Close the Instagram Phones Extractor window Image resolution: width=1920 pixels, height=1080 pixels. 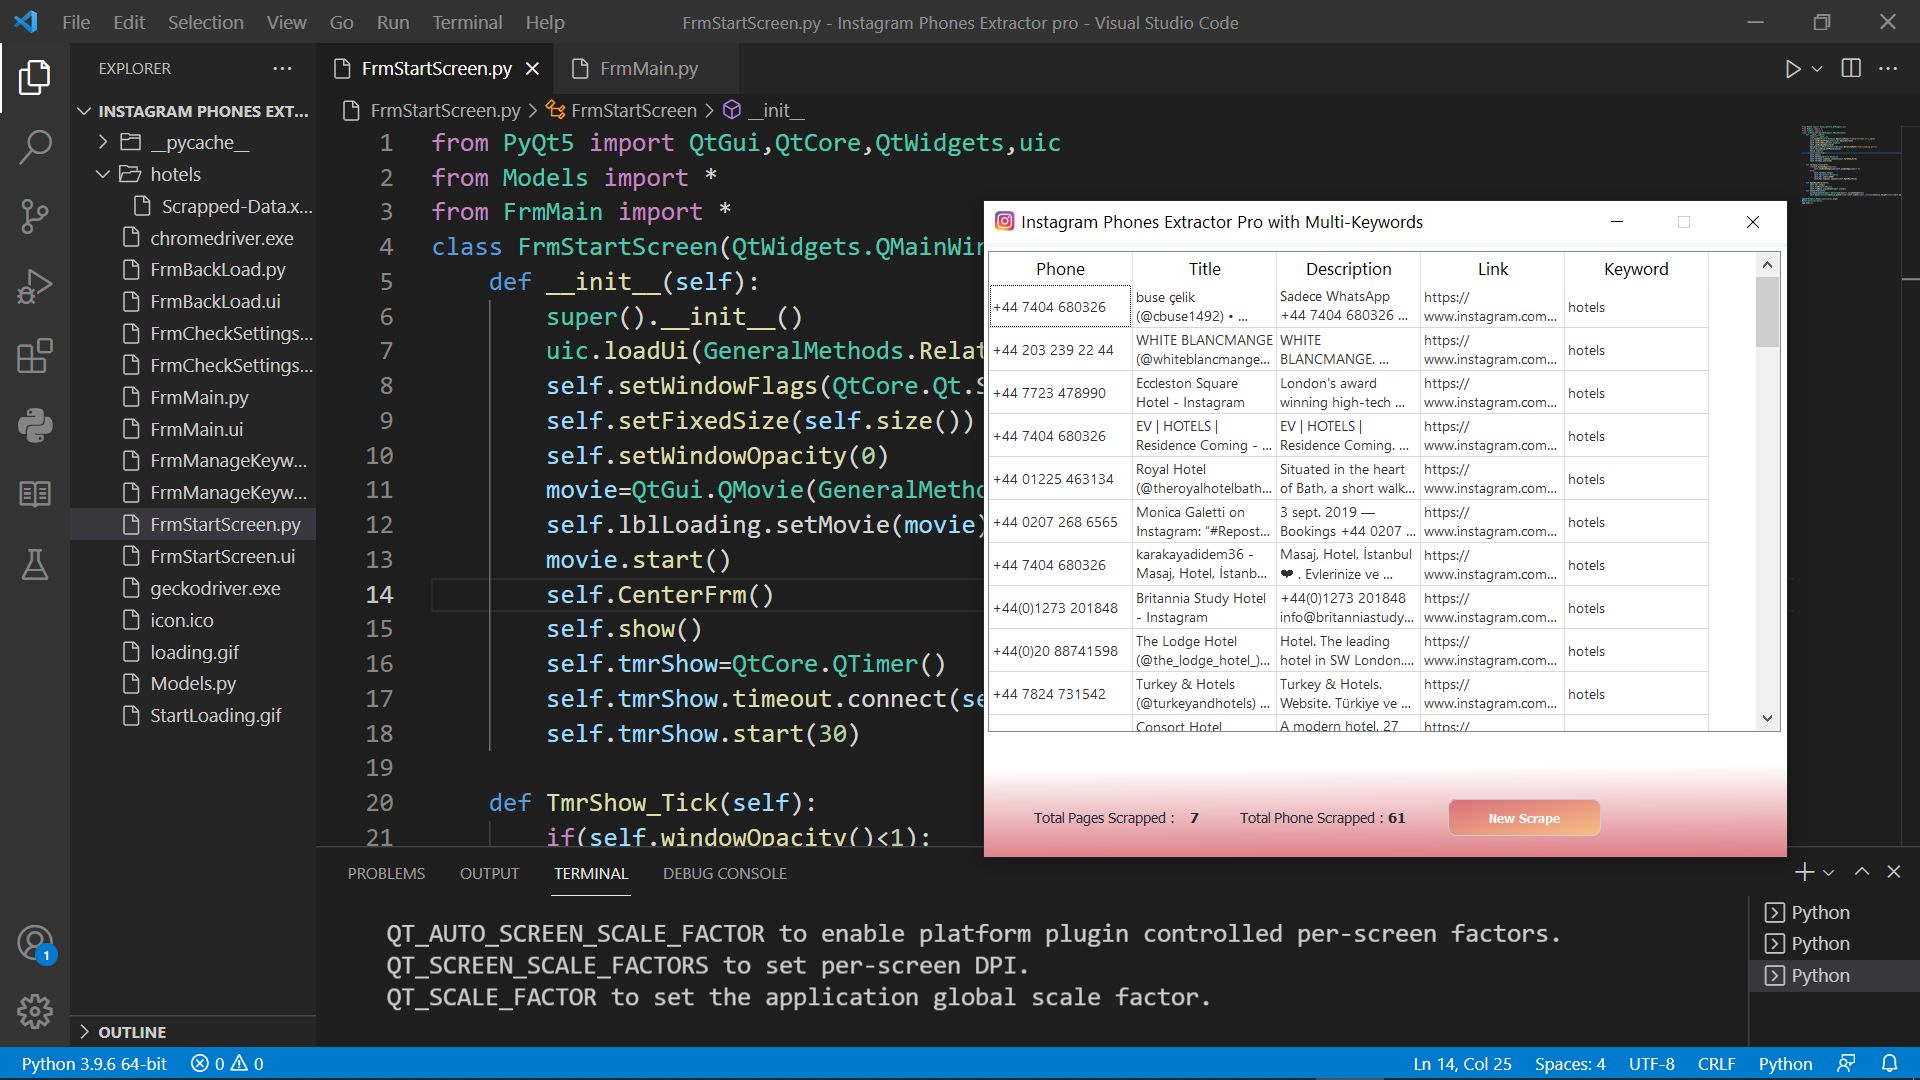(1752, 222)
